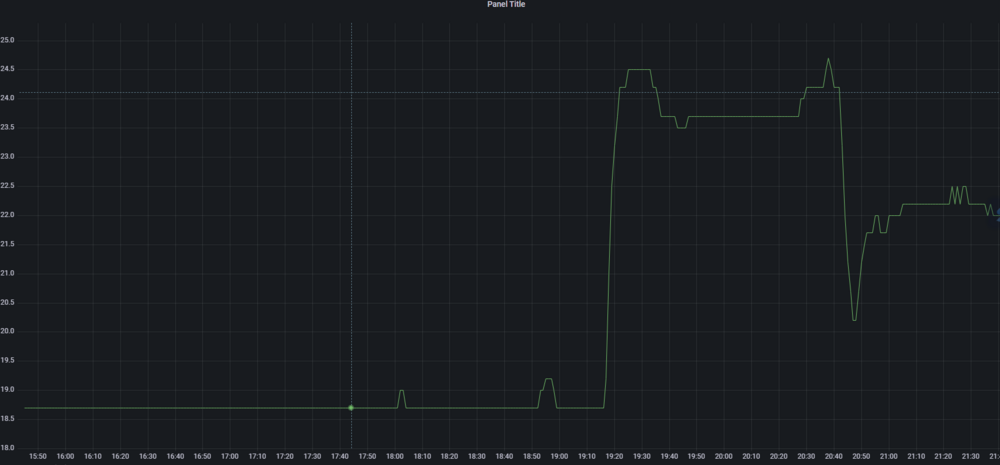Click the graph peak near 24.7 at 20:38
This screenshot has height=465, width=1000.
click(828, 60)
